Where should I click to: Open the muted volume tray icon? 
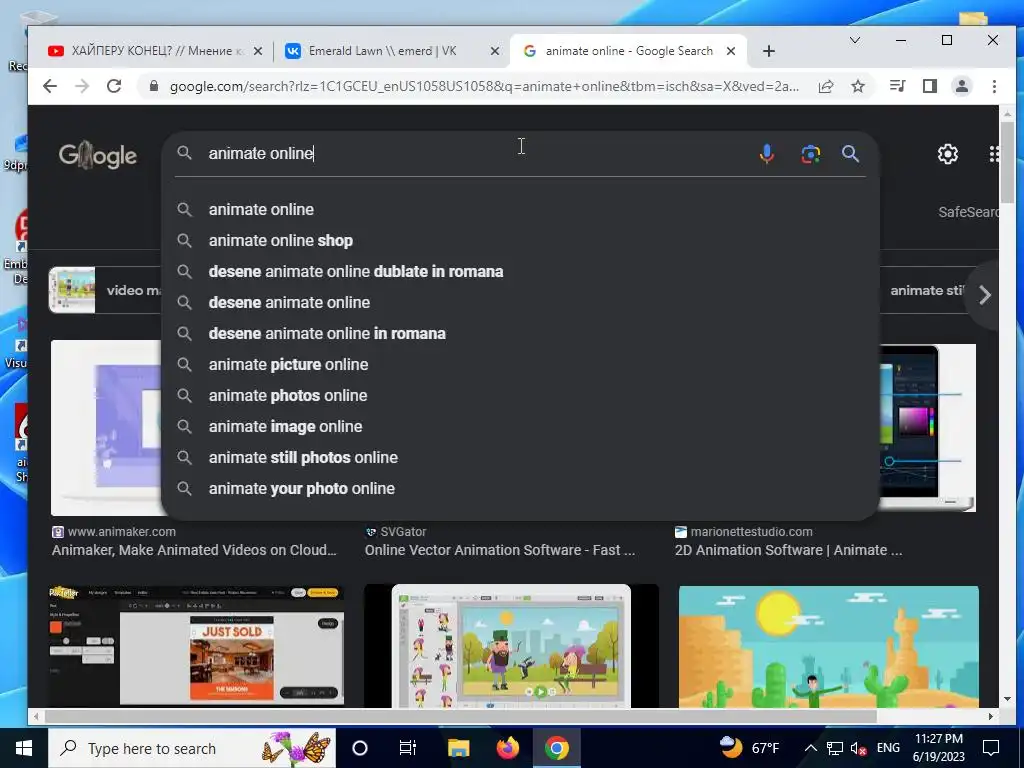(858, 748)
